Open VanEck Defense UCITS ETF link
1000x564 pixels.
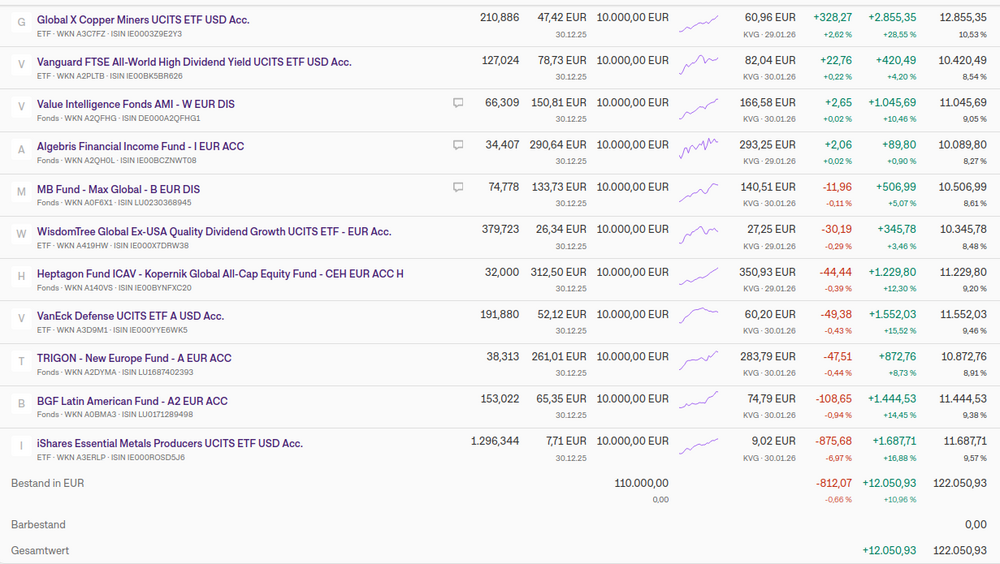pyautogui.click(x=130, y=316)
